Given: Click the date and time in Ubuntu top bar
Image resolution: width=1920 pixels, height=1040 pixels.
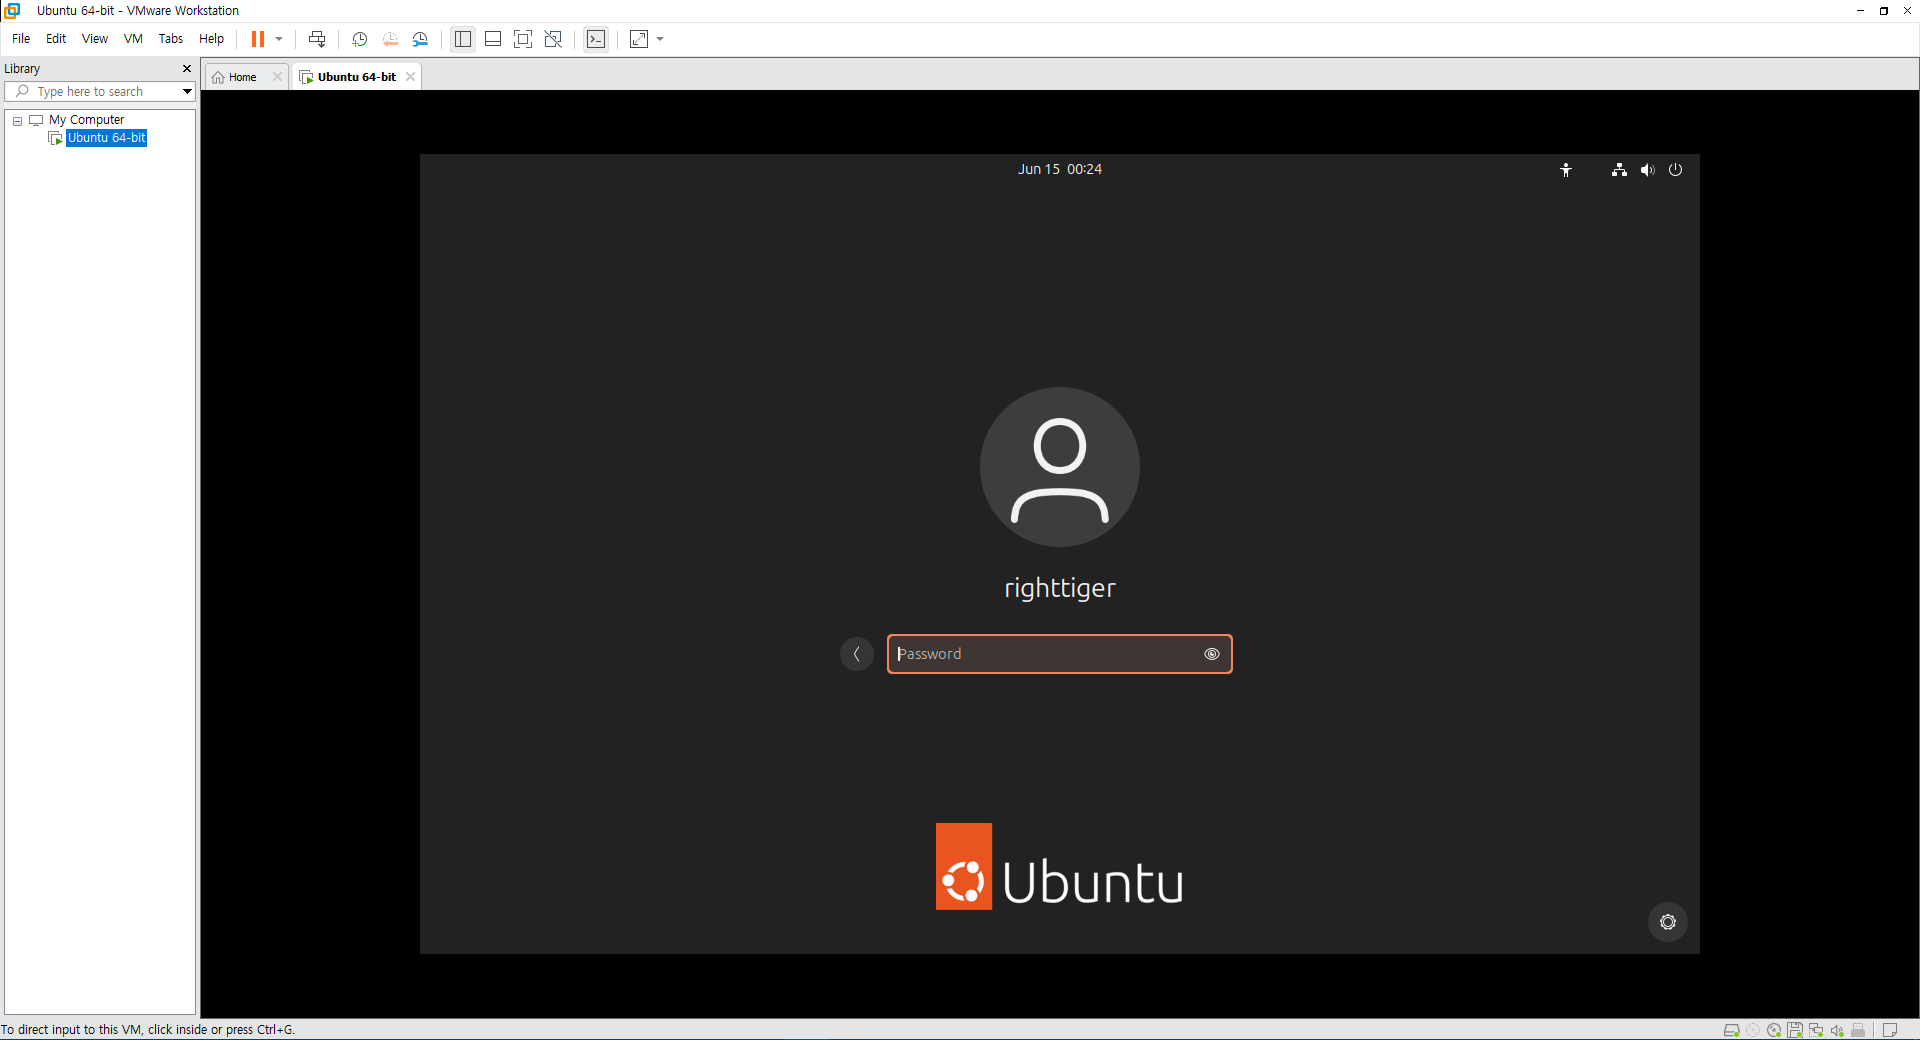Looking at the screenshot, I should click(1060, 170).
